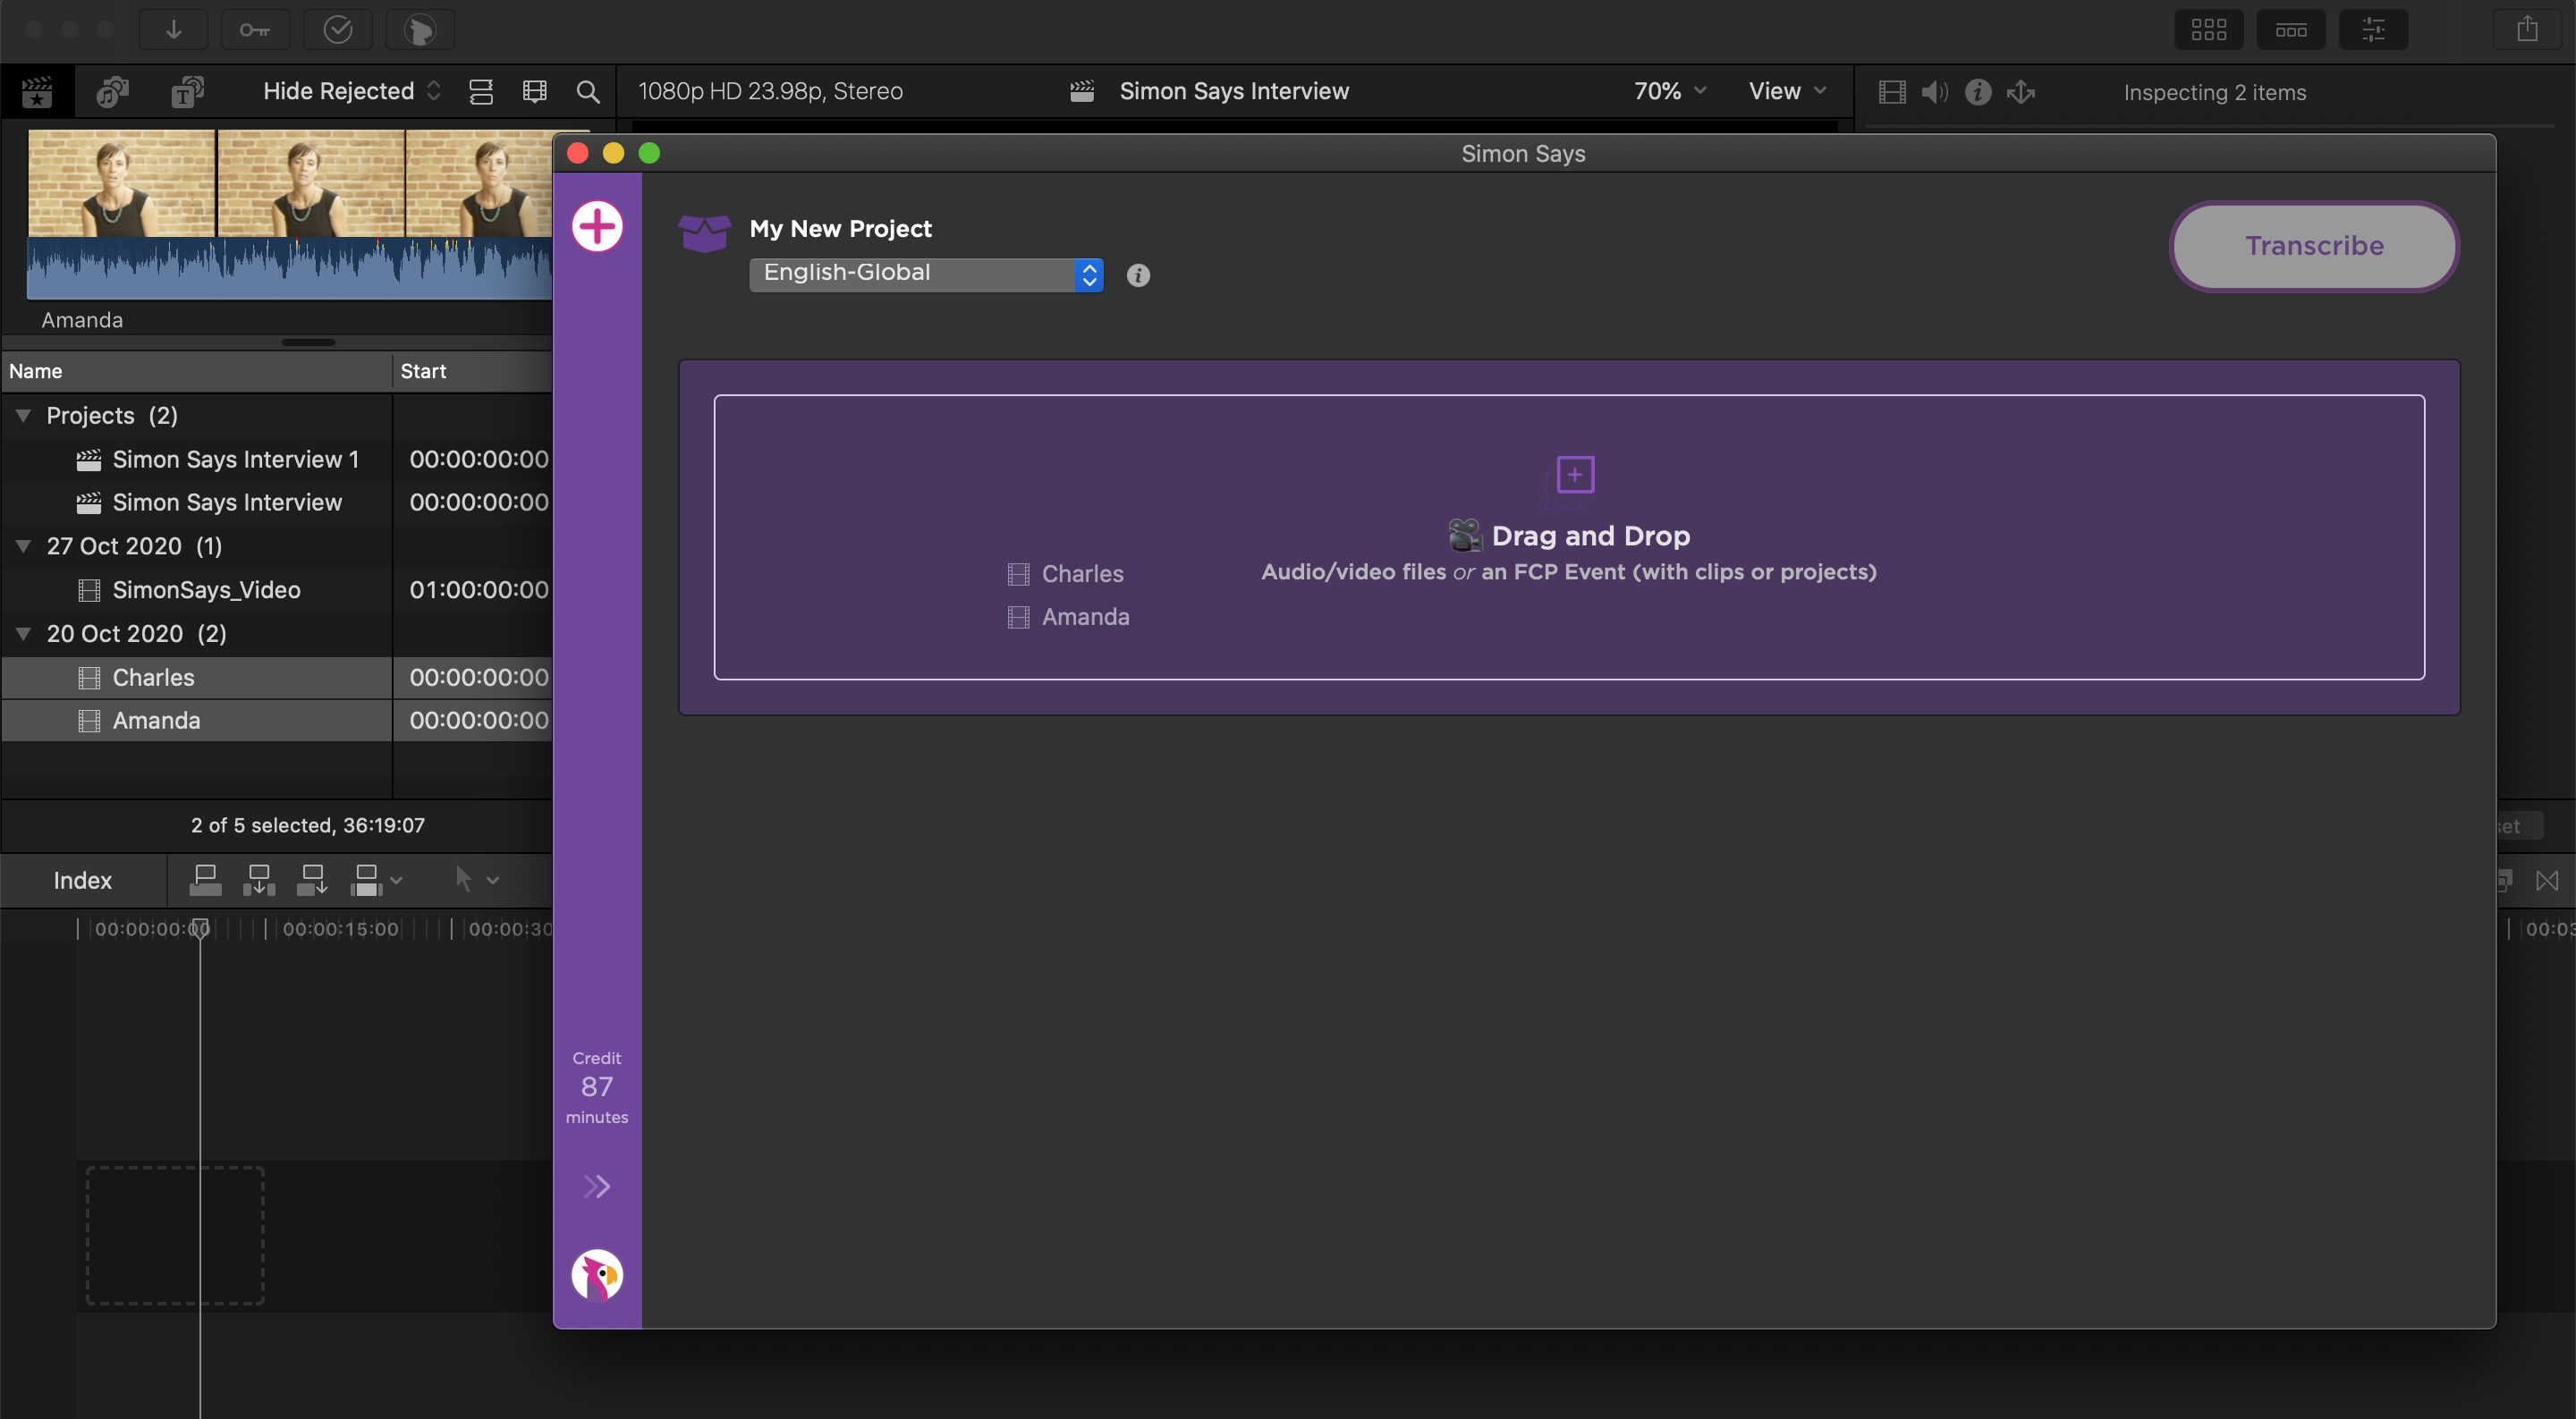Open the photos and audio sidebar icon

(112, 92)
